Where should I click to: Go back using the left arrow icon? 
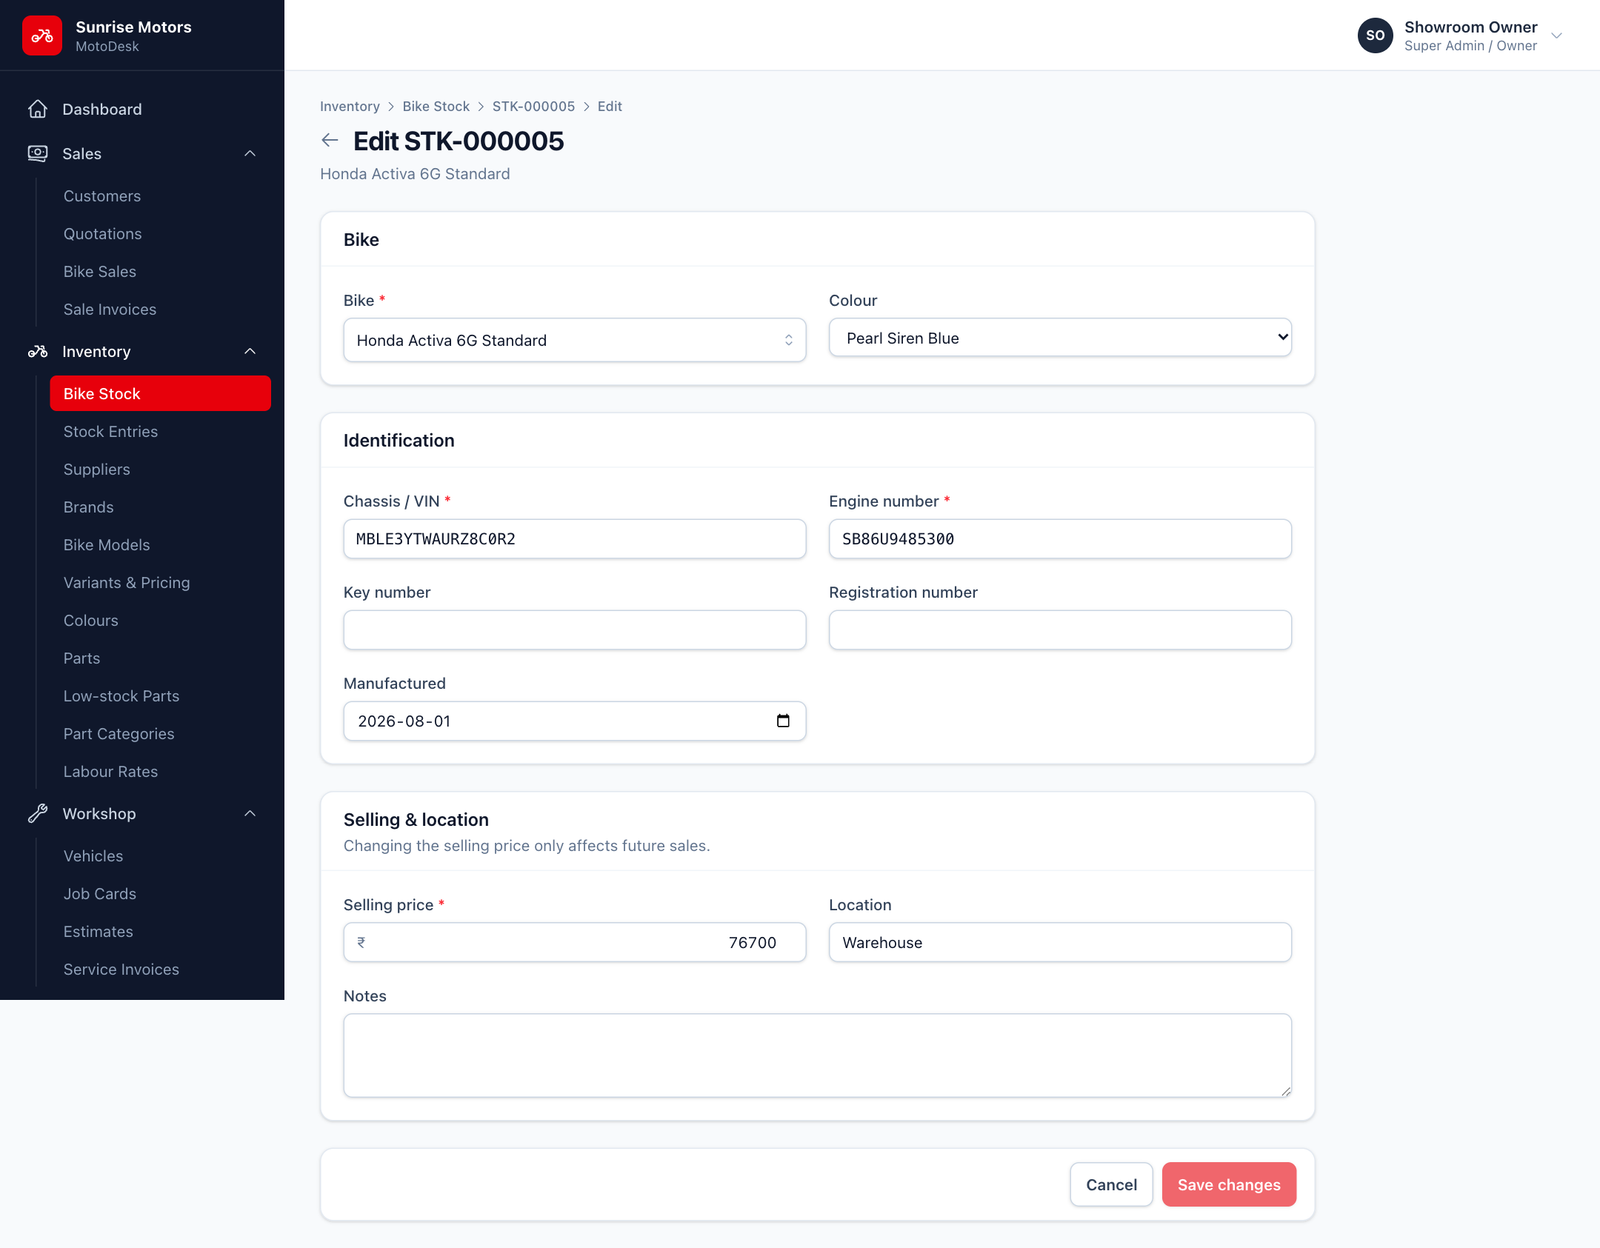click(x=330, y=141)
